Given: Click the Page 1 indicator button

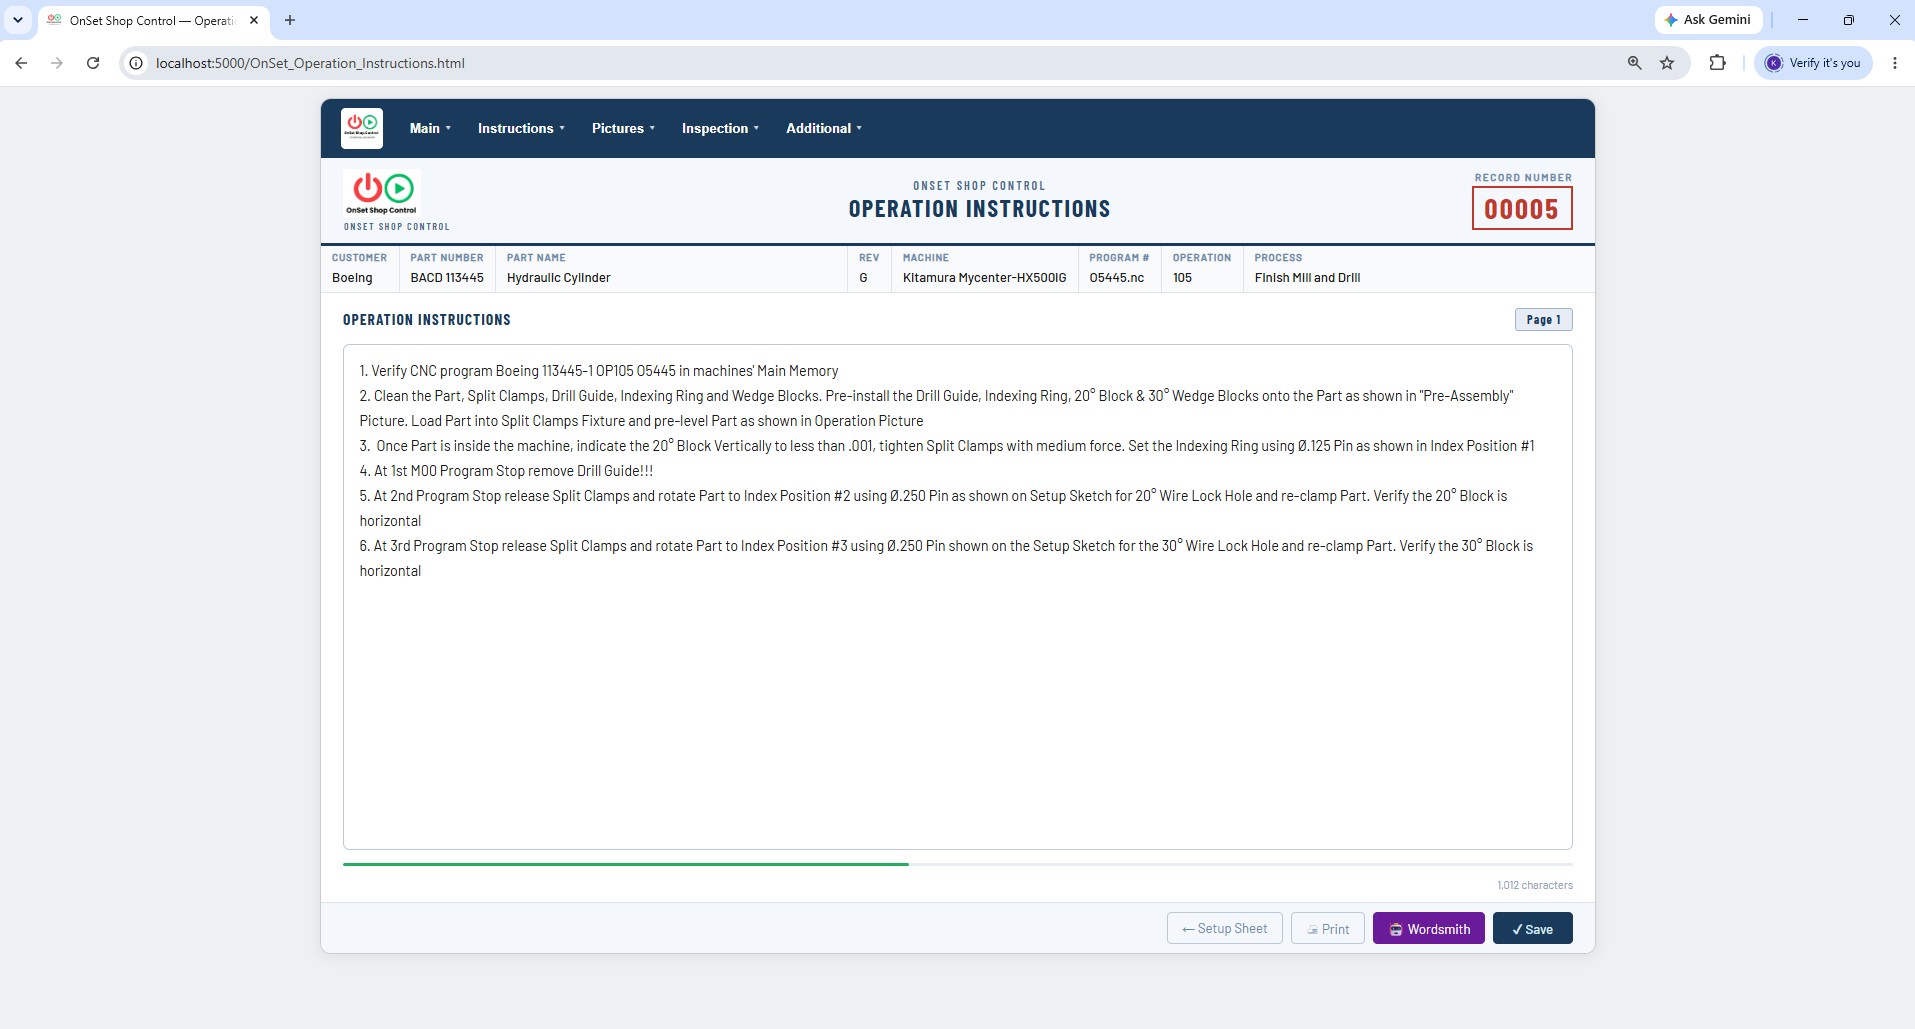Looking at the screenshot, I should click(x=1544, y=320).
